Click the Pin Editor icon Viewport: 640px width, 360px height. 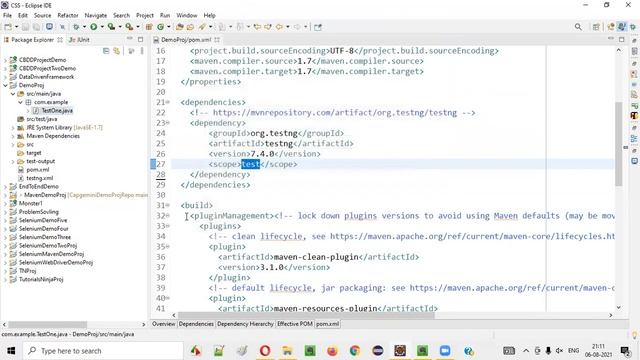click(x=318, y=27)
